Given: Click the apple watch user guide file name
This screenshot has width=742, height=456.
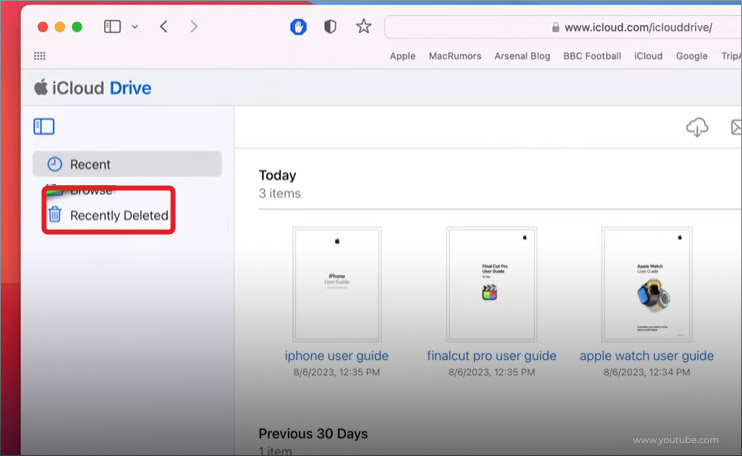Looking at the screenshot, I should pos(646,356).
